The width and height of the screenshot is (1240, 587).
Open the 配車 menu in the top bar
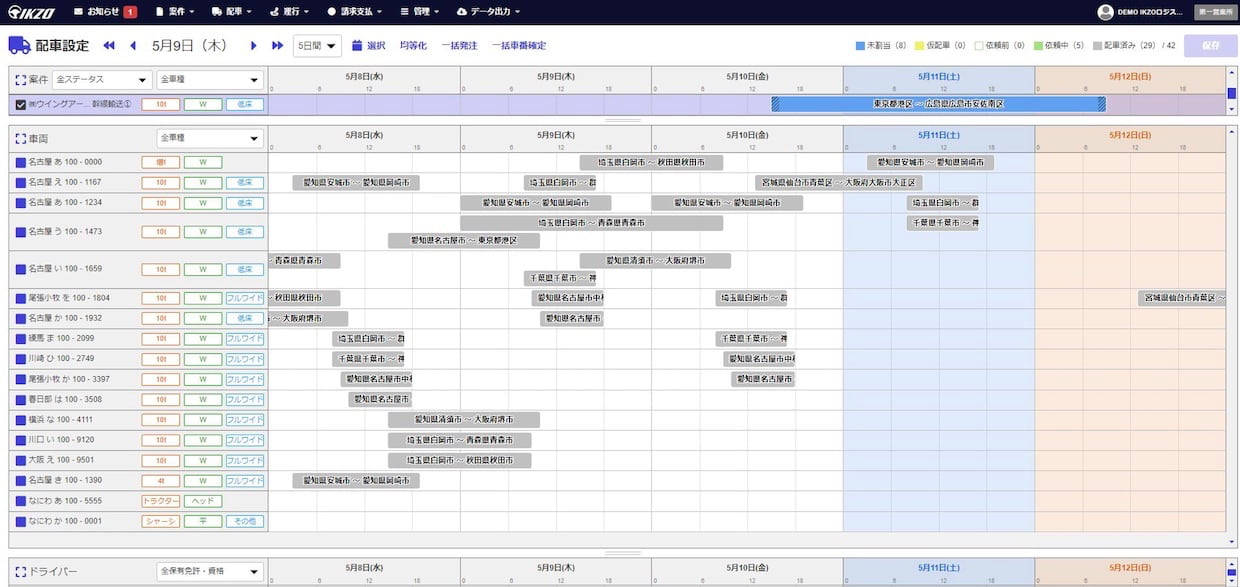pyautogui.click(x=231, y=12)
